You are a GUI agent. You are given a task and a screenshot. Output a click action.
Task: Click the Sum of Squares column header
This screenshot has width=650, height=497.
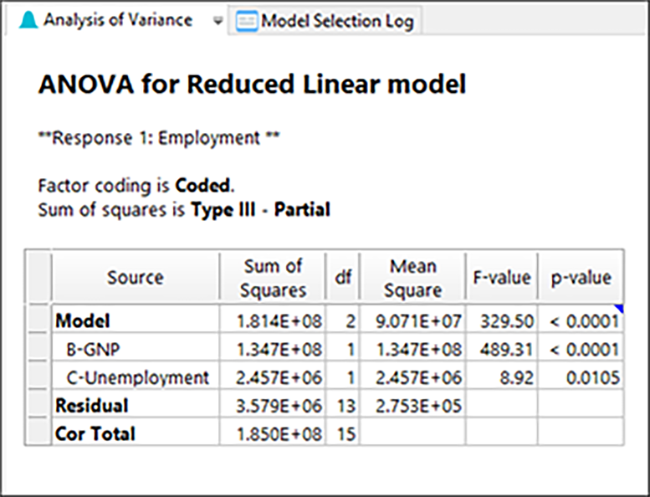click(273, 278)
